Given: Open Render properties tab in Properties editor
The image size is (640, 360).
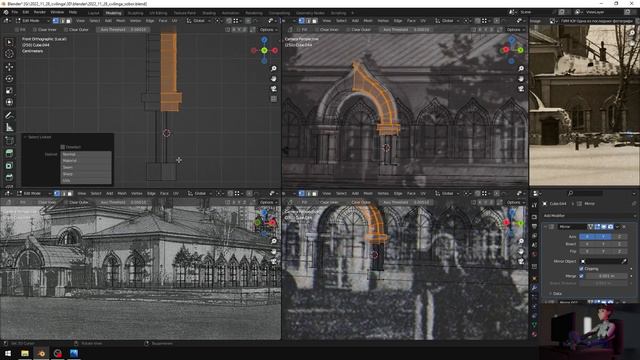Looking at the screenshot, I should point(534,217).
